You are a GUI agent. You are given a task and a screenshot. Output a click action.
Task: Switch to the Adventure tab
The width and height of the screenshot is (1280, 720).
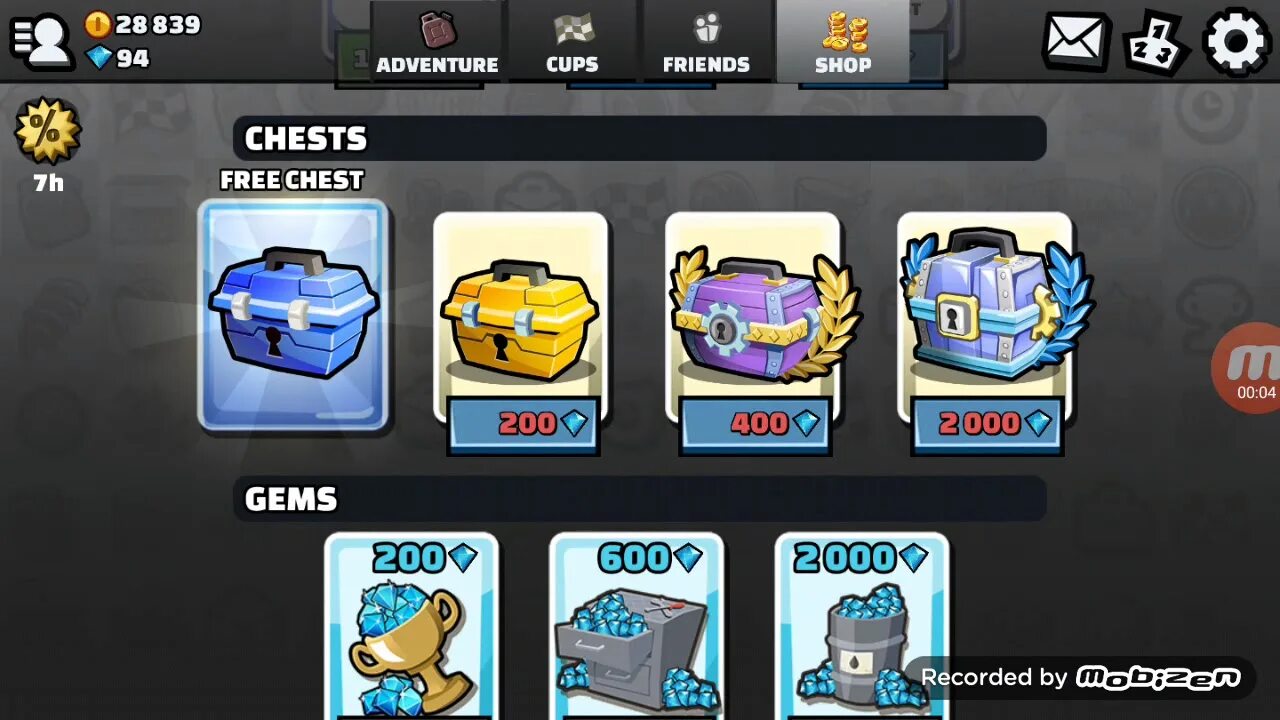[437, 42]
